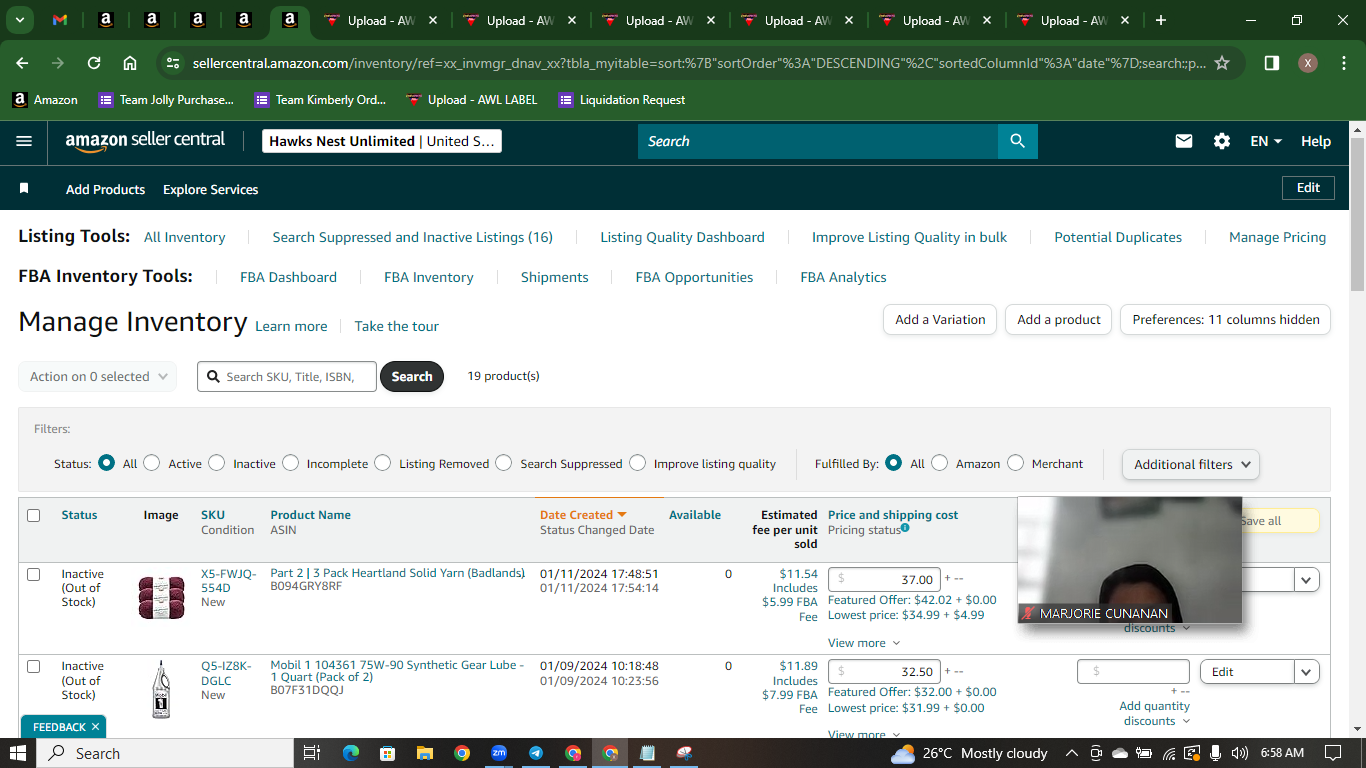Open the Hawks Nest Unlimited account switcher
The image size is (1366, 768).
click(x=382, y=141)
